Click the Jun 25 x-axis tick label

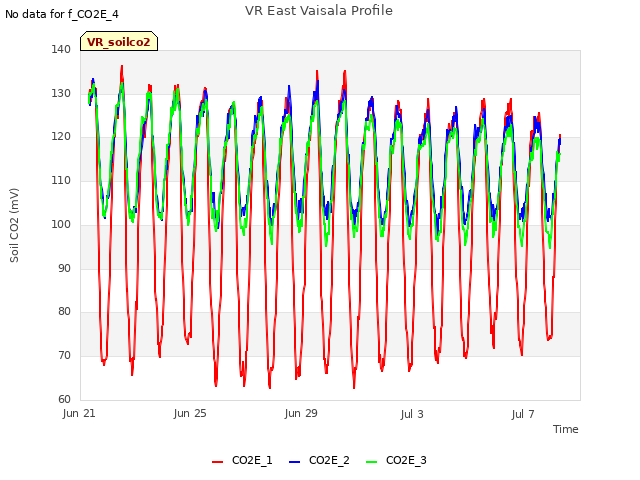(x=190, y=413)
